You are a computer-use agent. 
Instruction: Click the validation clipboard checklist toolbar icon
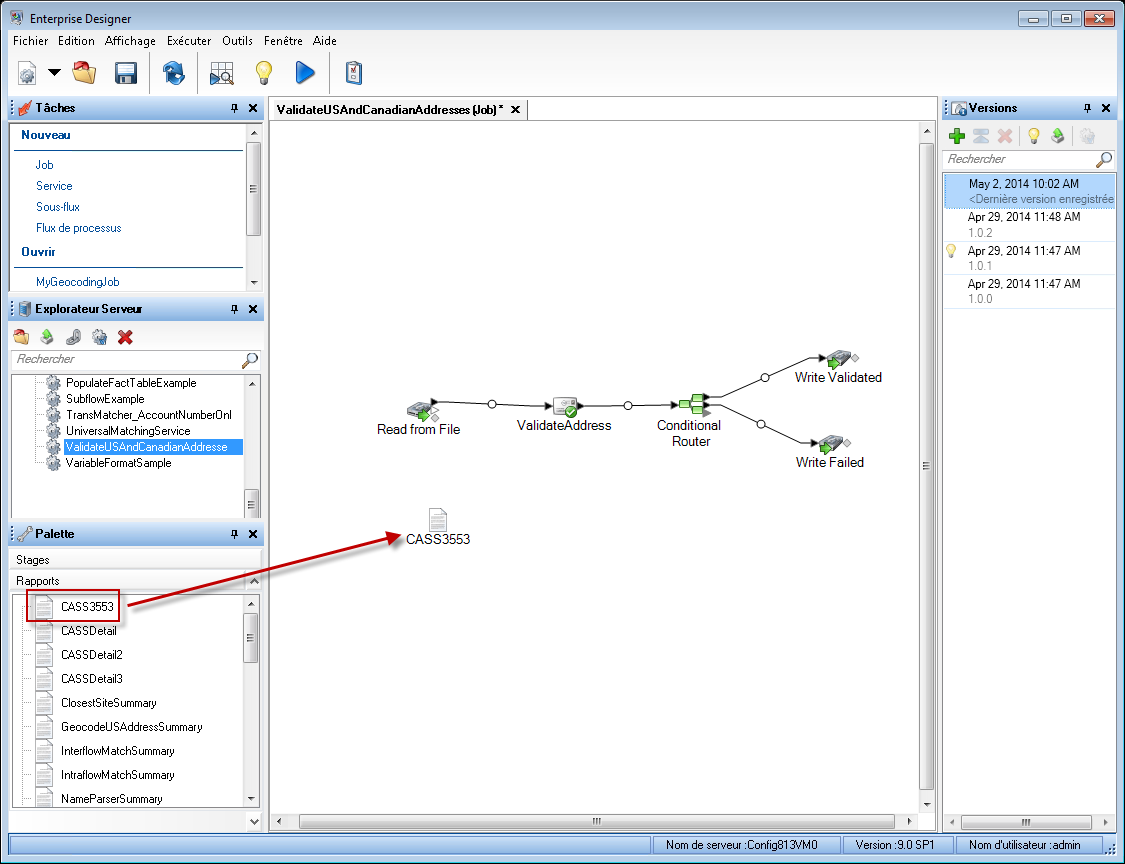click(353, 73)
